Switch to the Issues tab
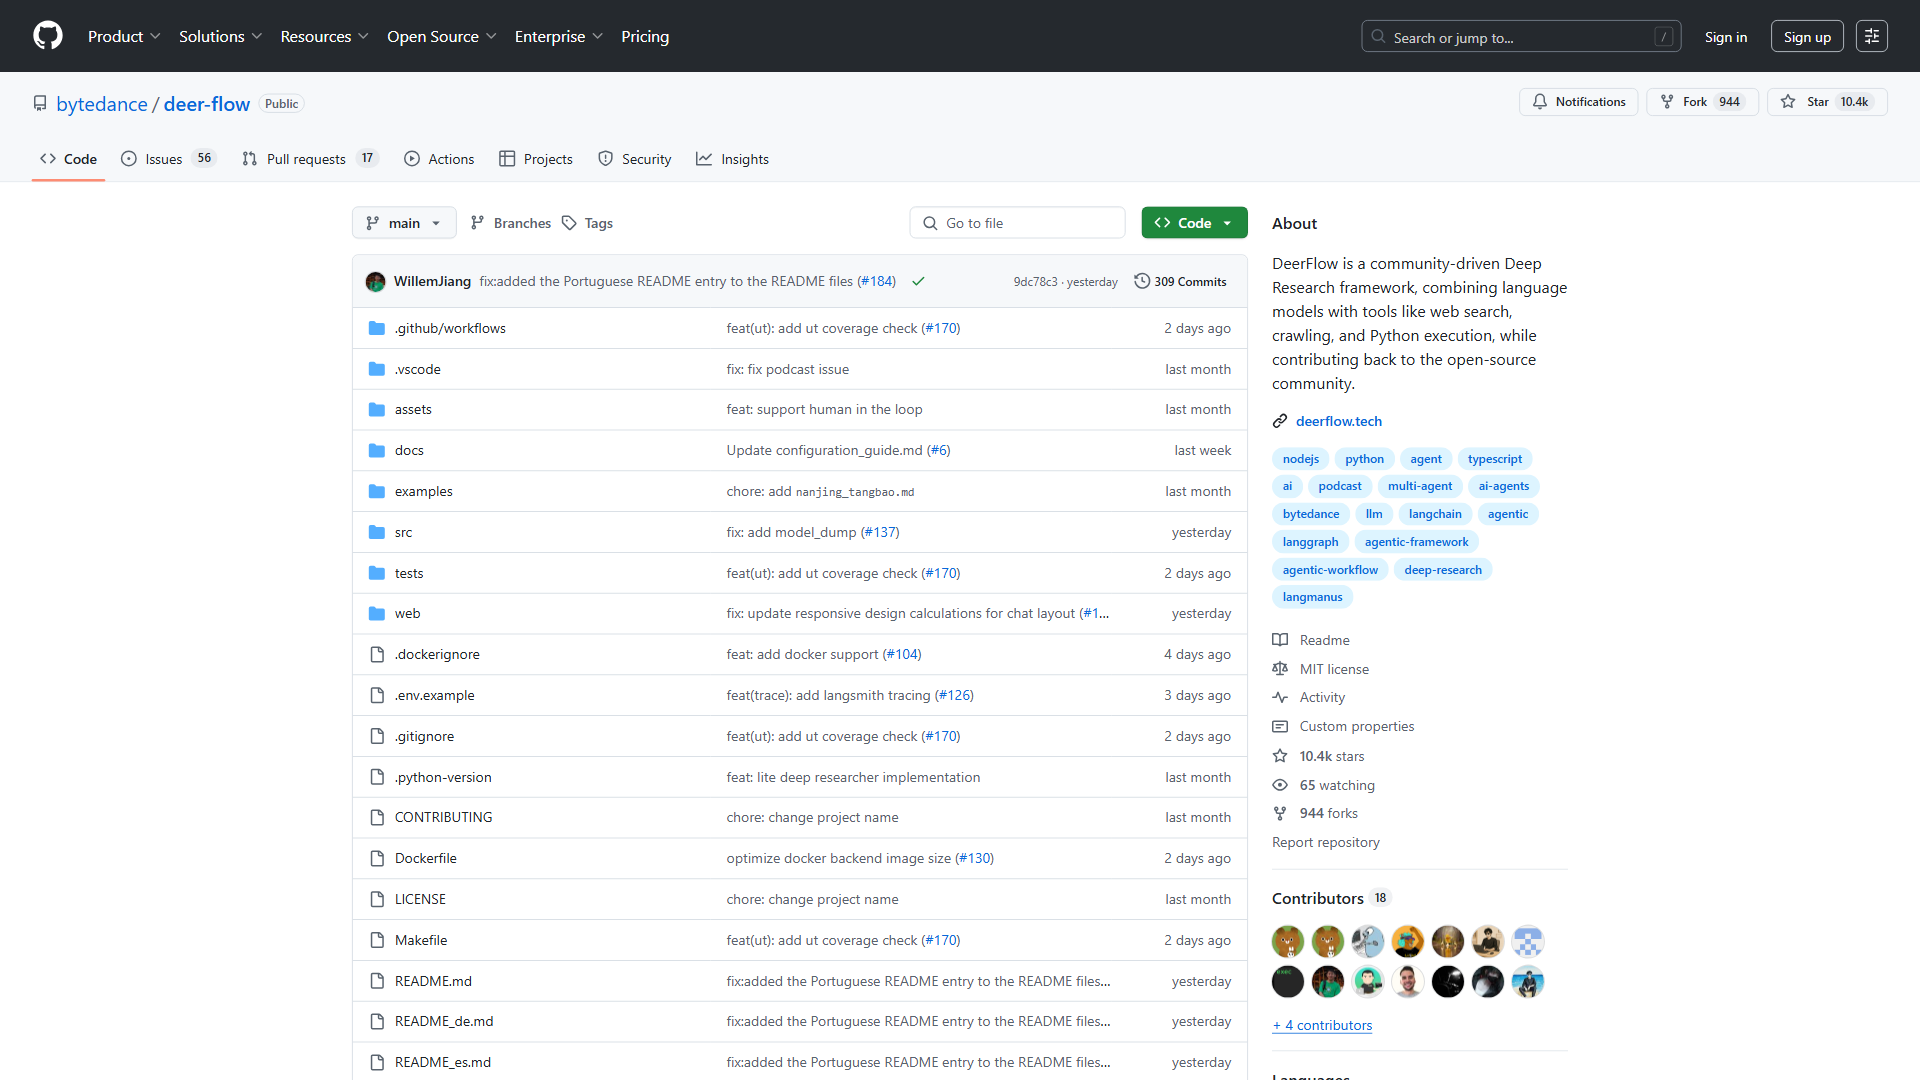The width and height of the screenshot is (1920, 1080). tap(166, 159)
